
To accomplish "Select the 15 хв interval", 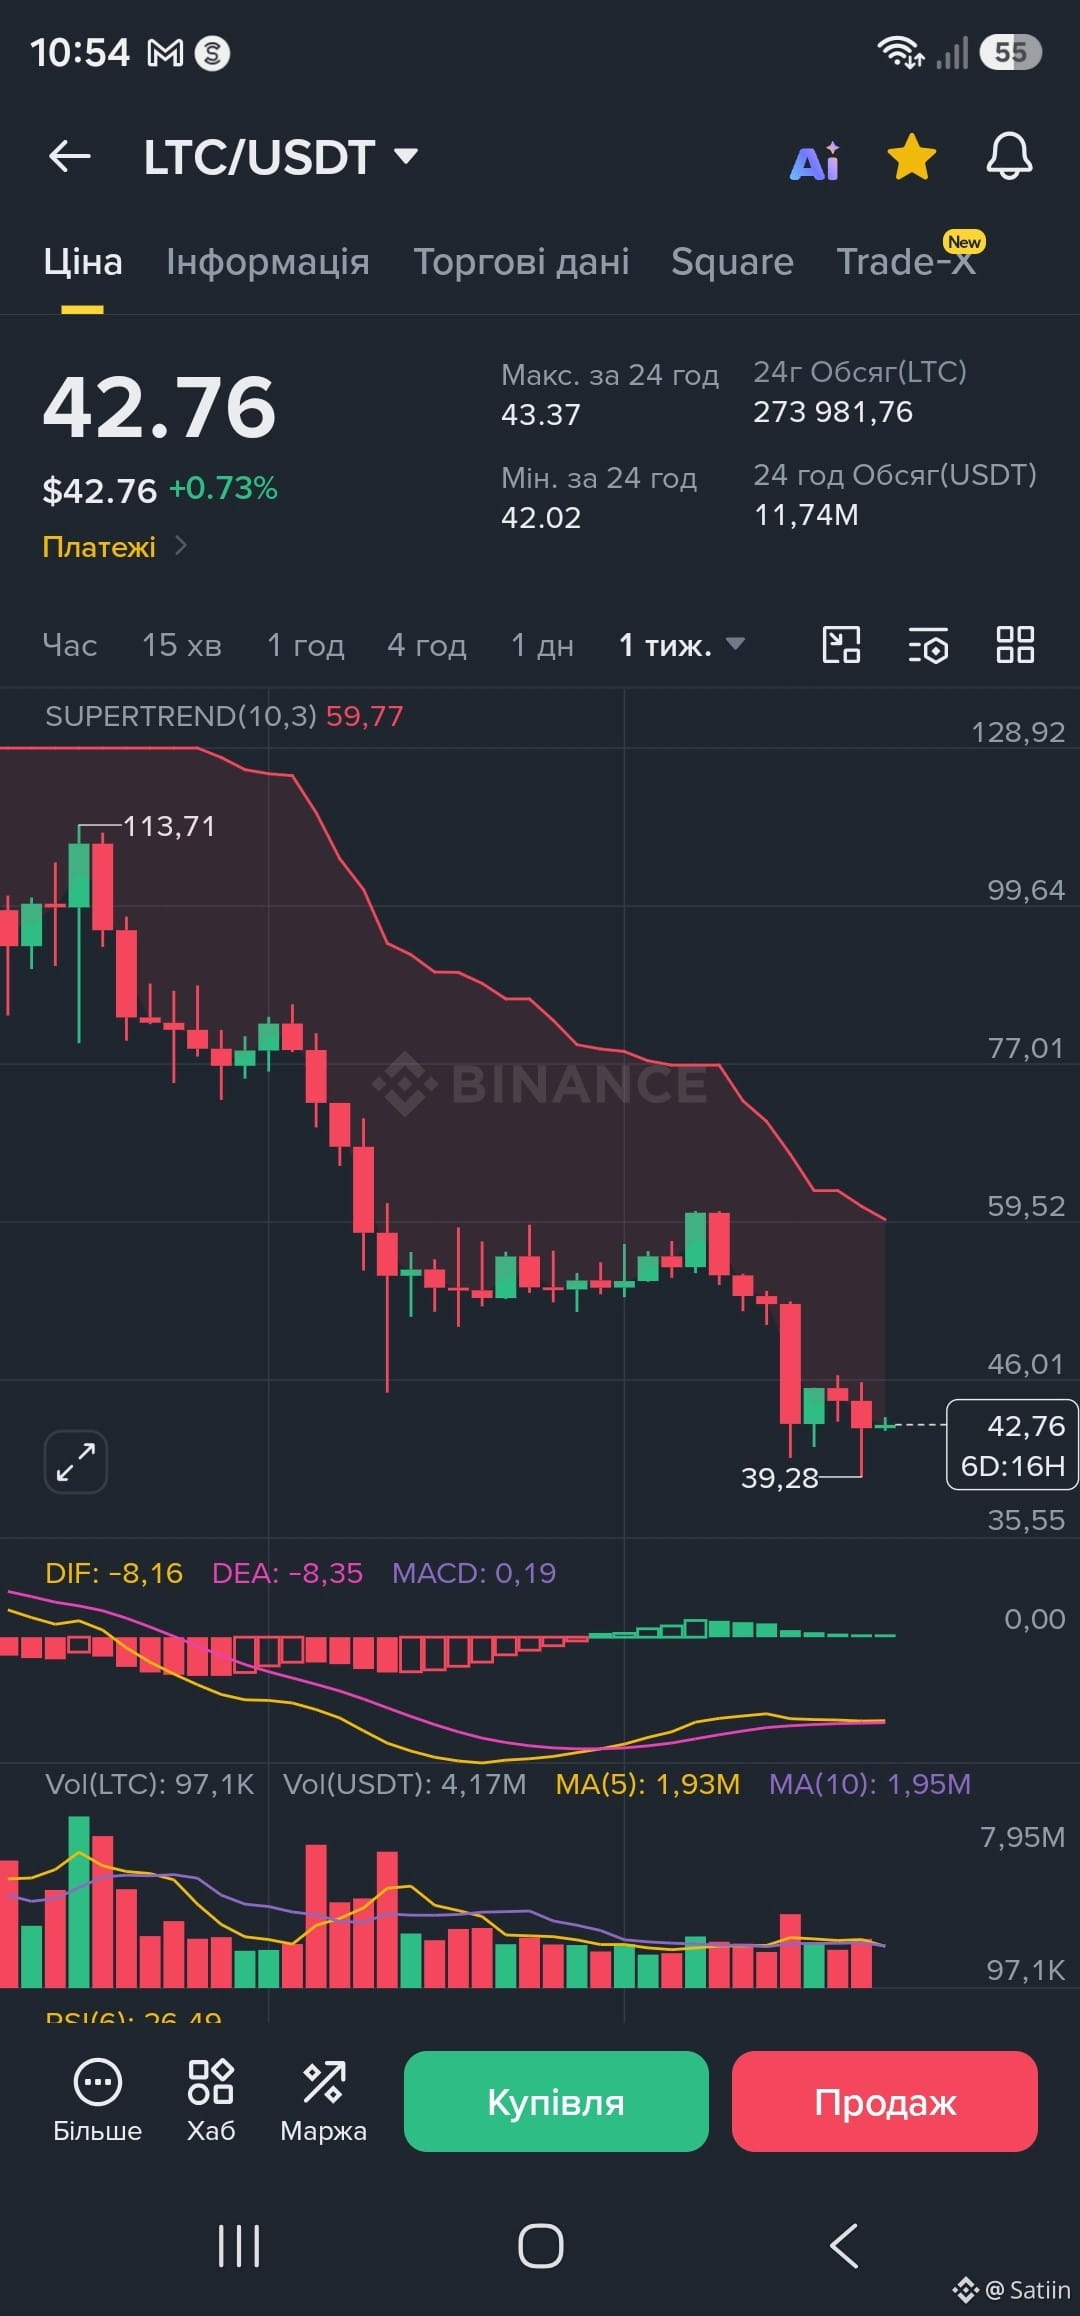I will point(181,645).
